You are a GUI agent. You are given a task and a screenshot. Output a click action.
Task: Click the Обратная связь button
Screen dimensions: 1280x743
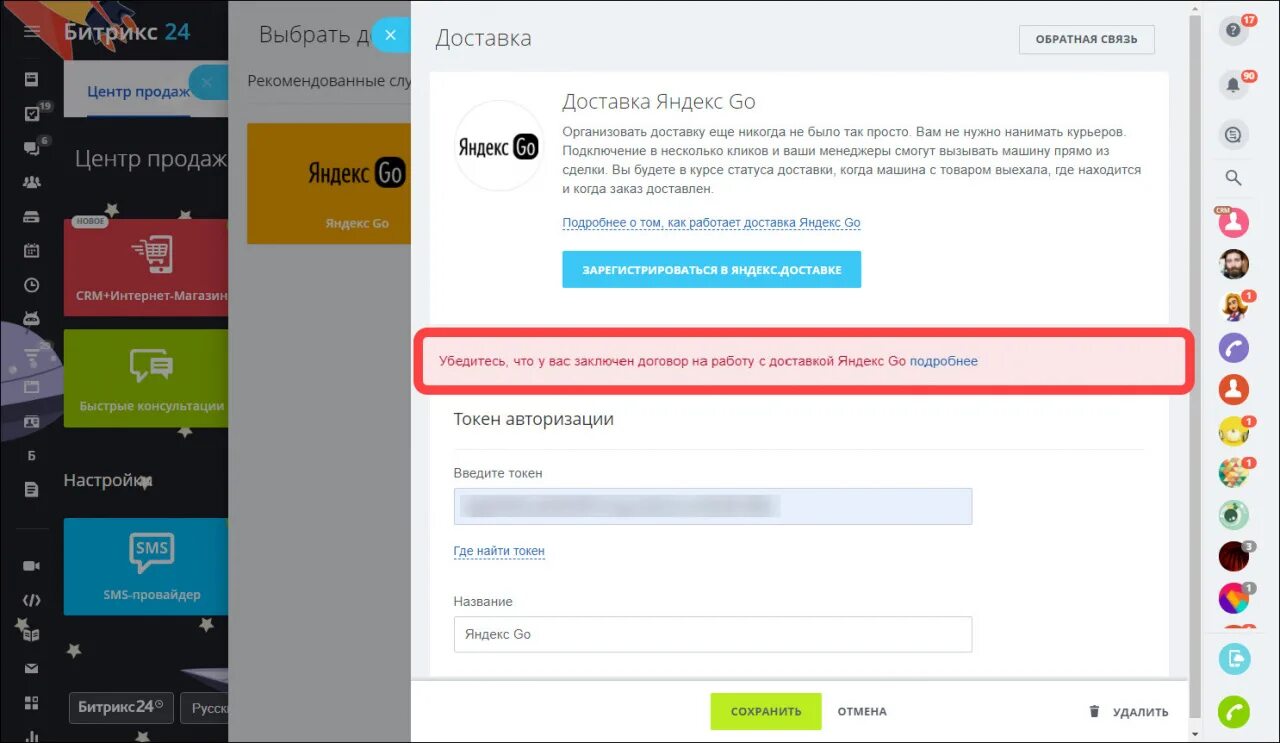(x=1086, y=39)
